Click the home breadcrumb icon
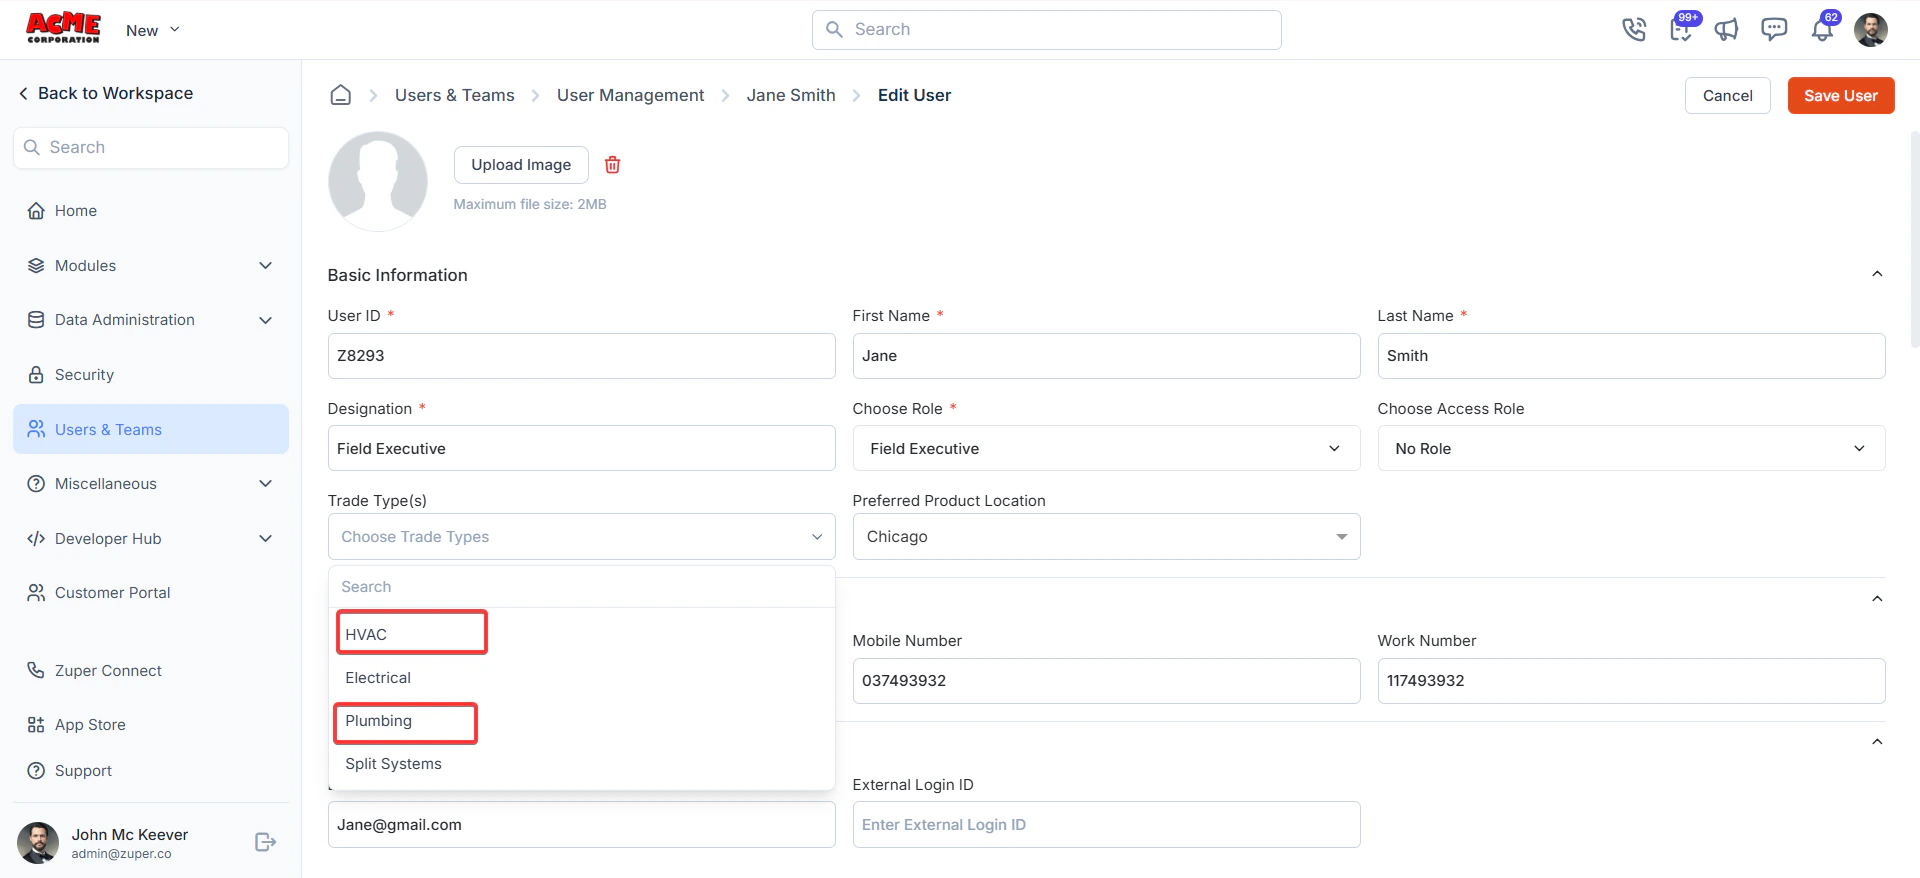This screenshot has width=1920, height=878. [x=341, y=95]
